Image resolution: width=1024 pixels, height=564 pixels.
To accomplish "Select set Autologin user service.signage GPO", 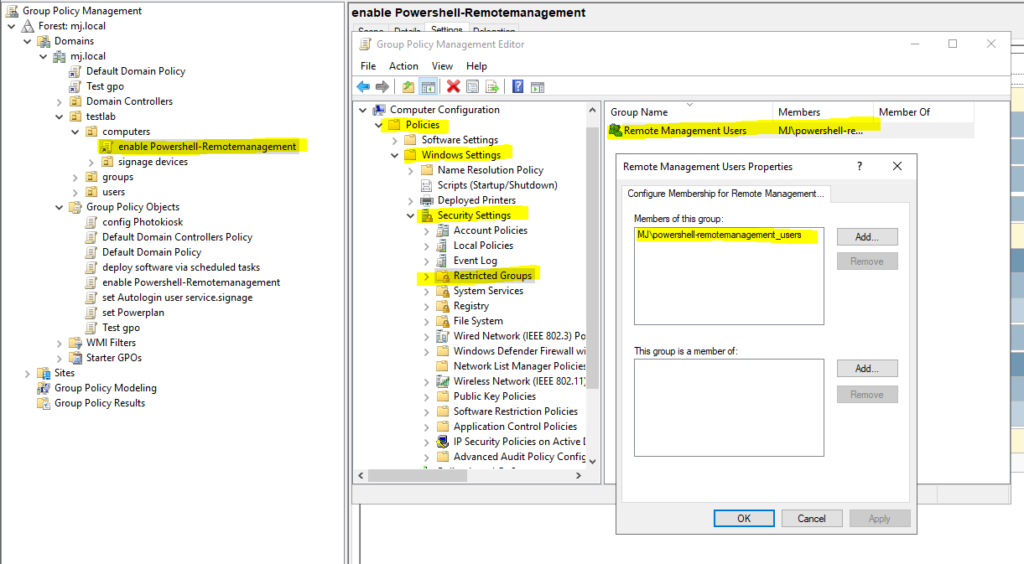I will 177,298.
